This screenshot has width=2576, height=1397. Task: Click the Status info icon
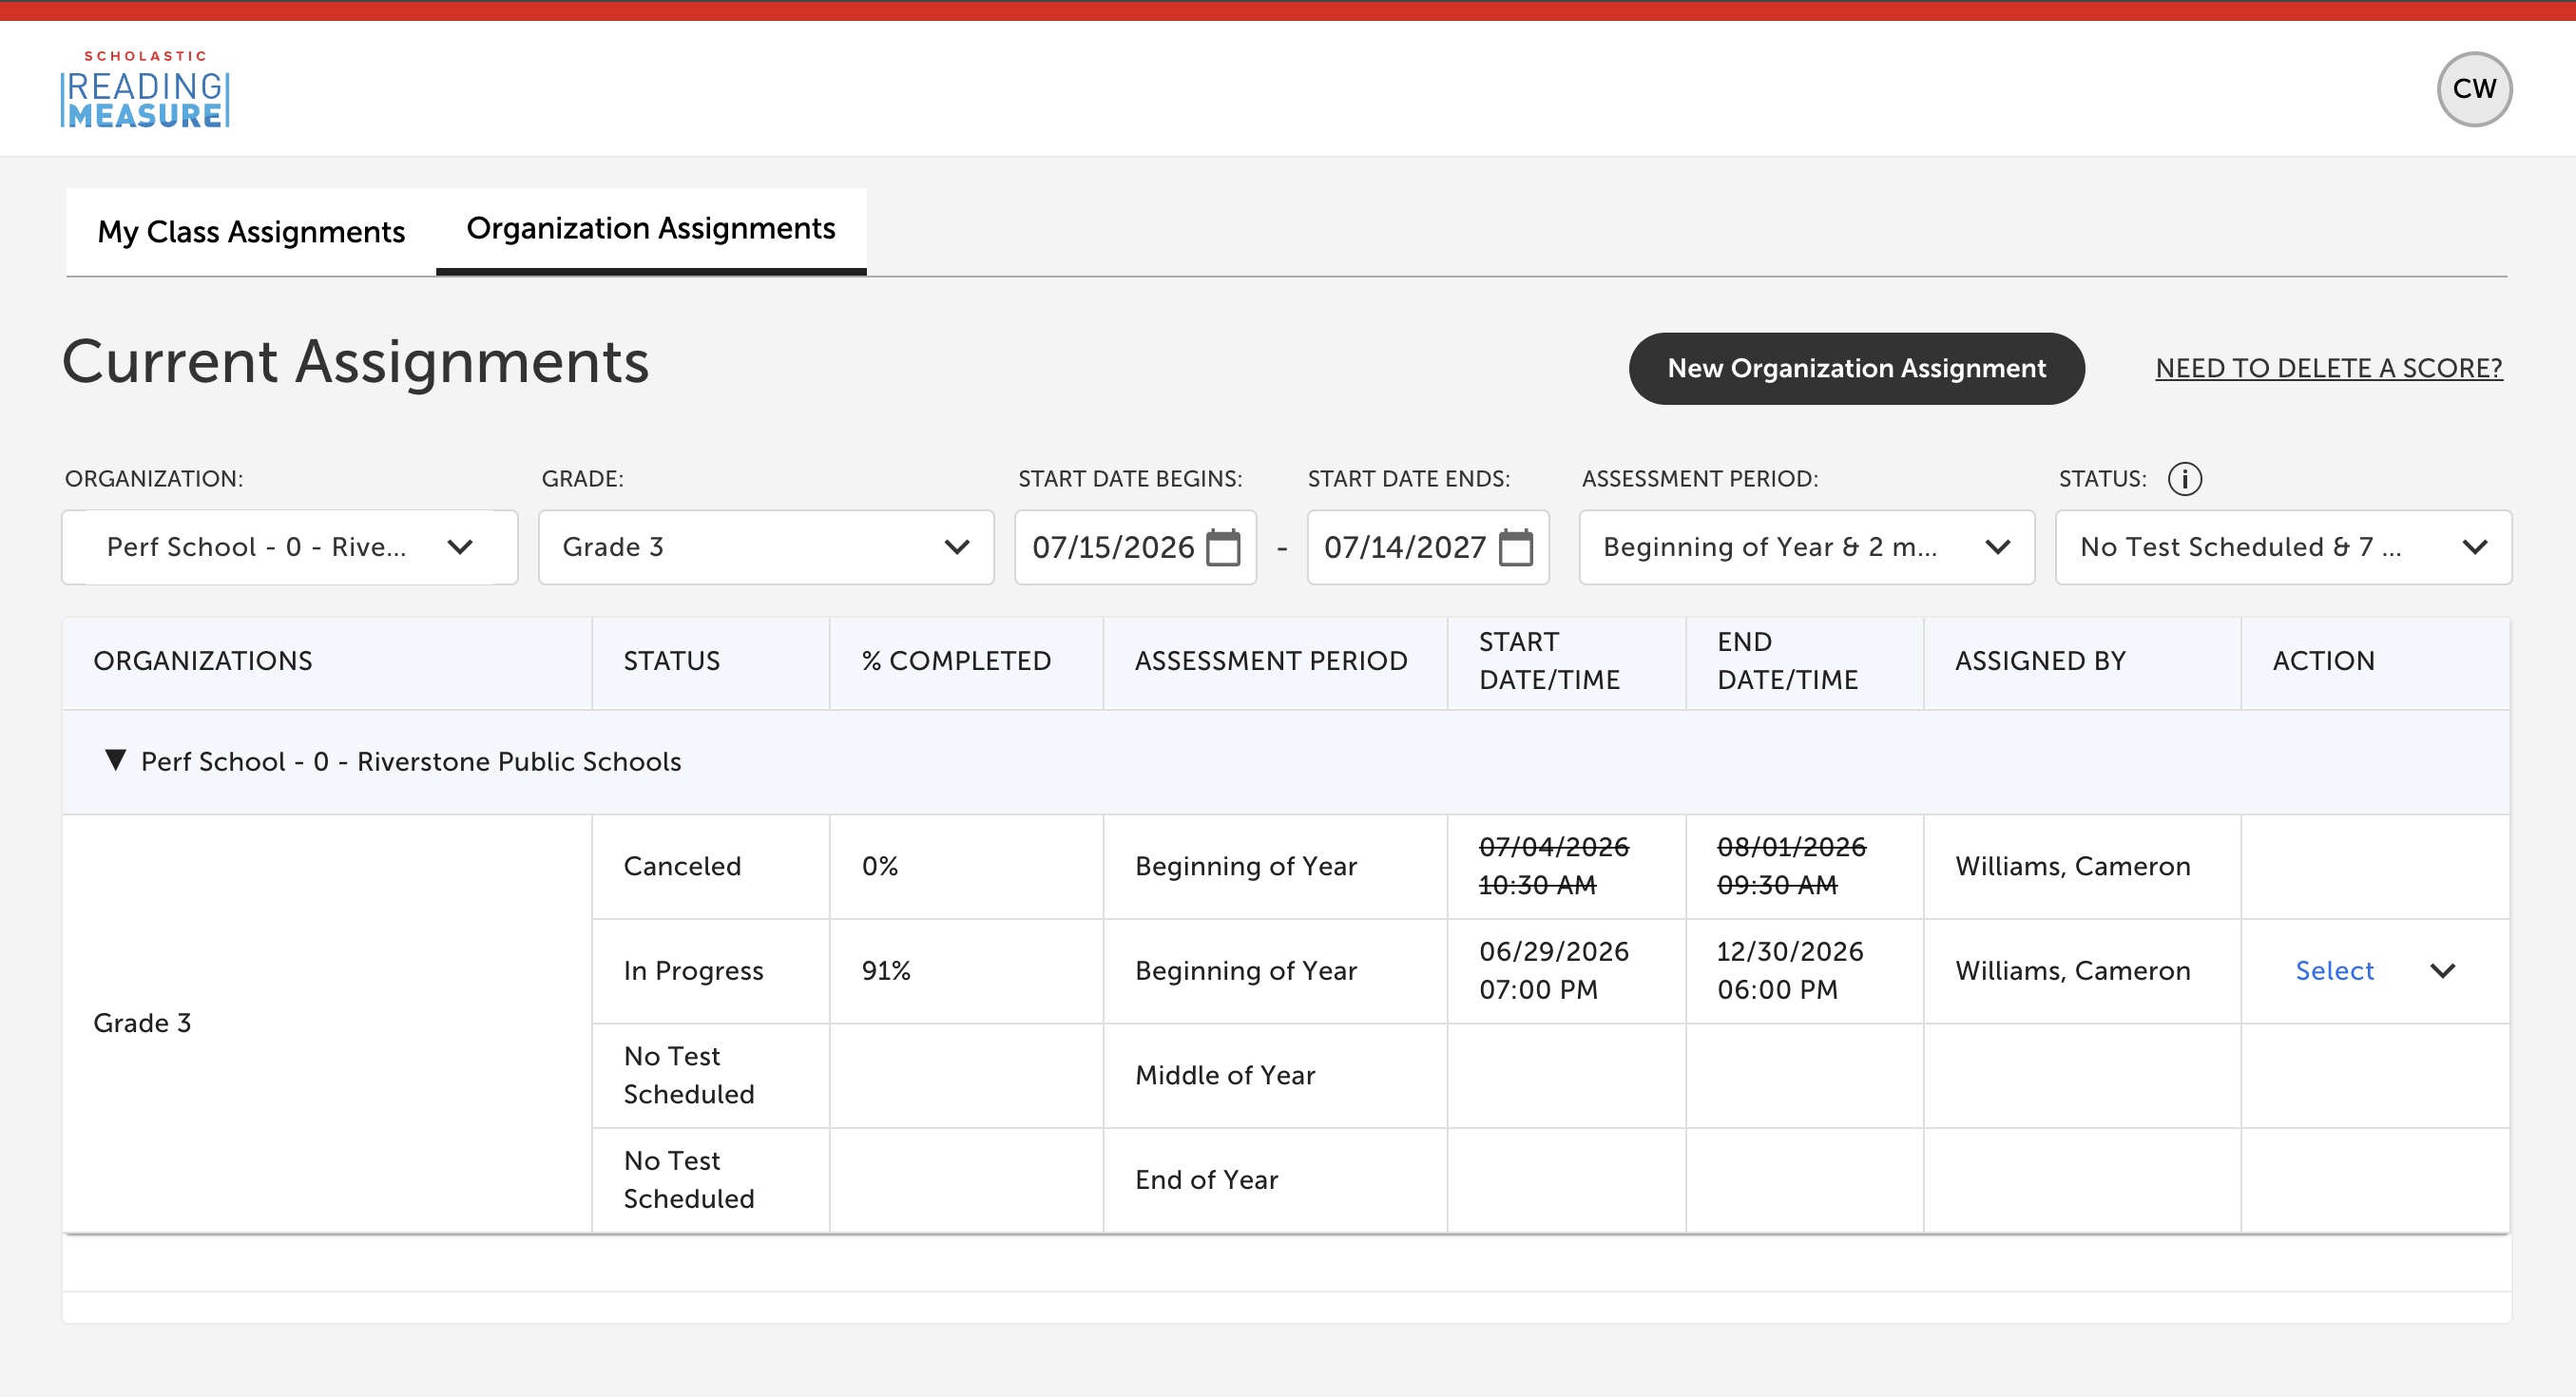coord(2184,479)
